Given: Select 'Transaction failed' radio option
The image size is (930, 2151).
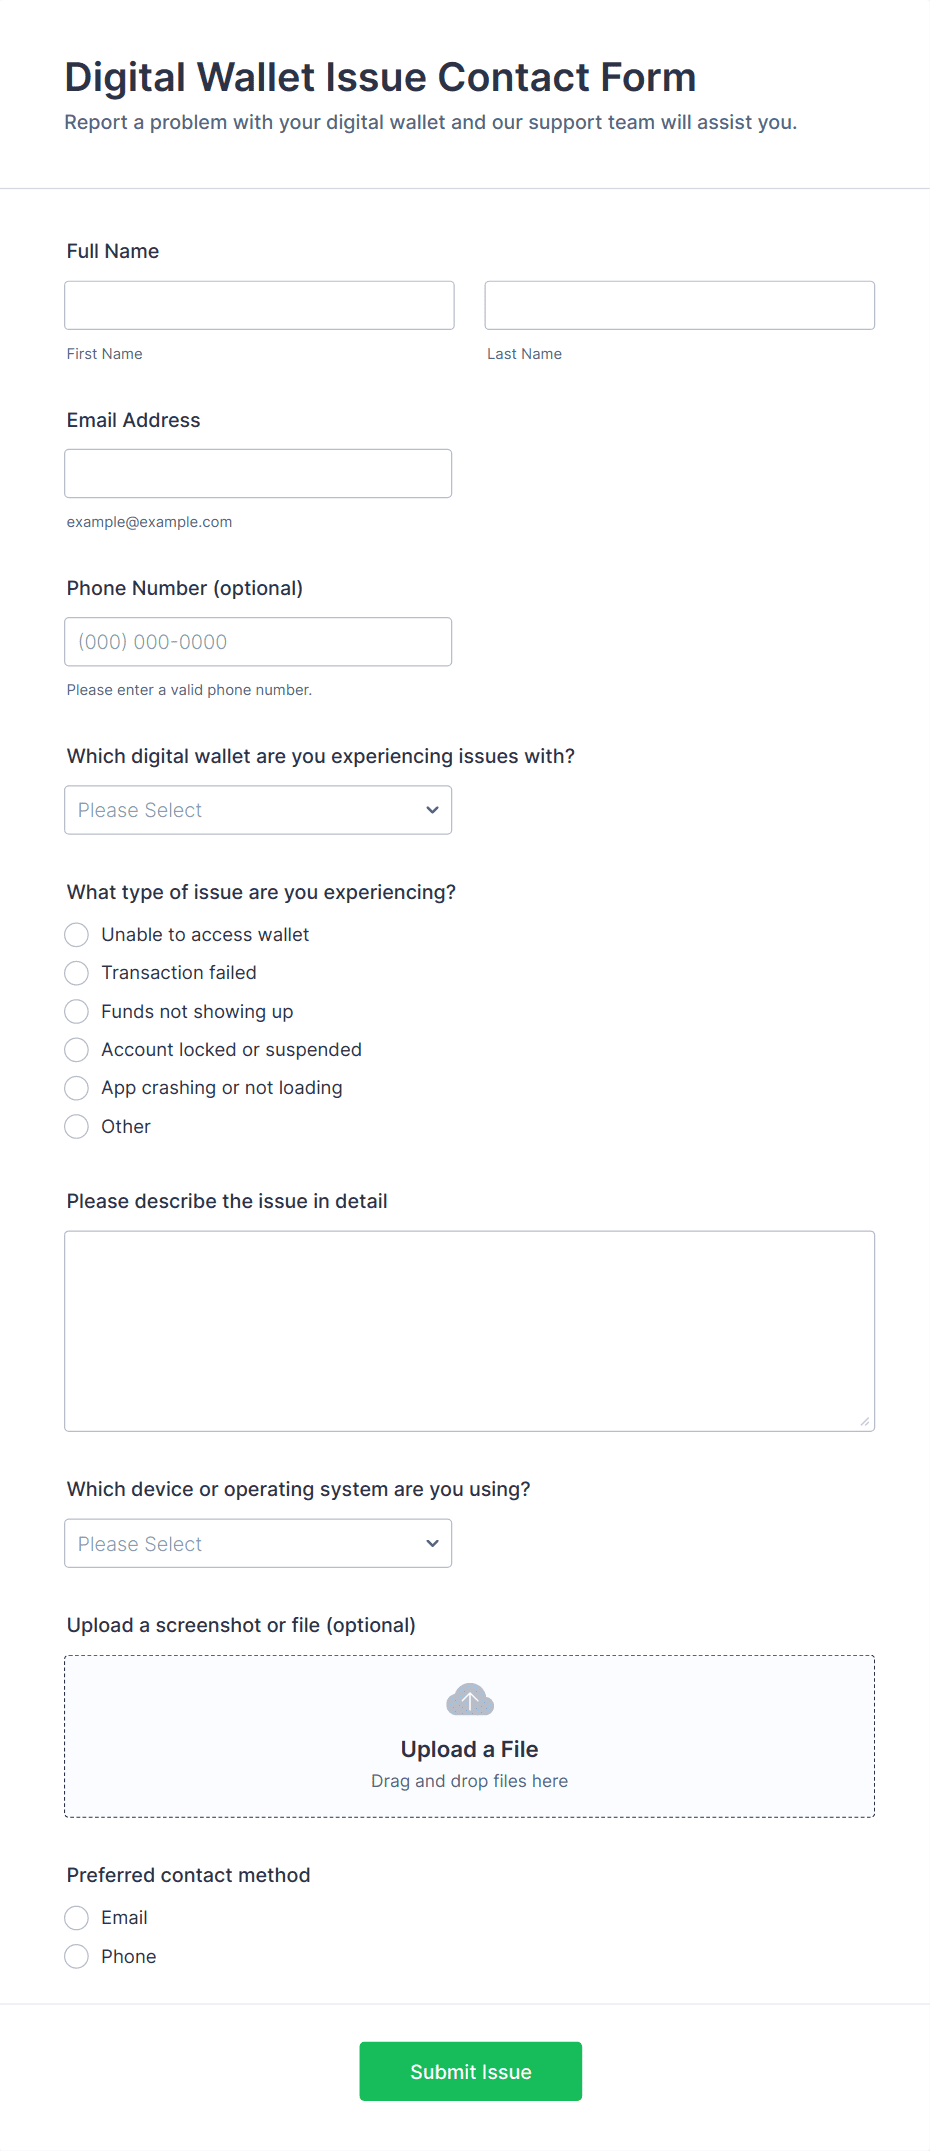Looking at the screenshot, I should [x=76, y=973].
